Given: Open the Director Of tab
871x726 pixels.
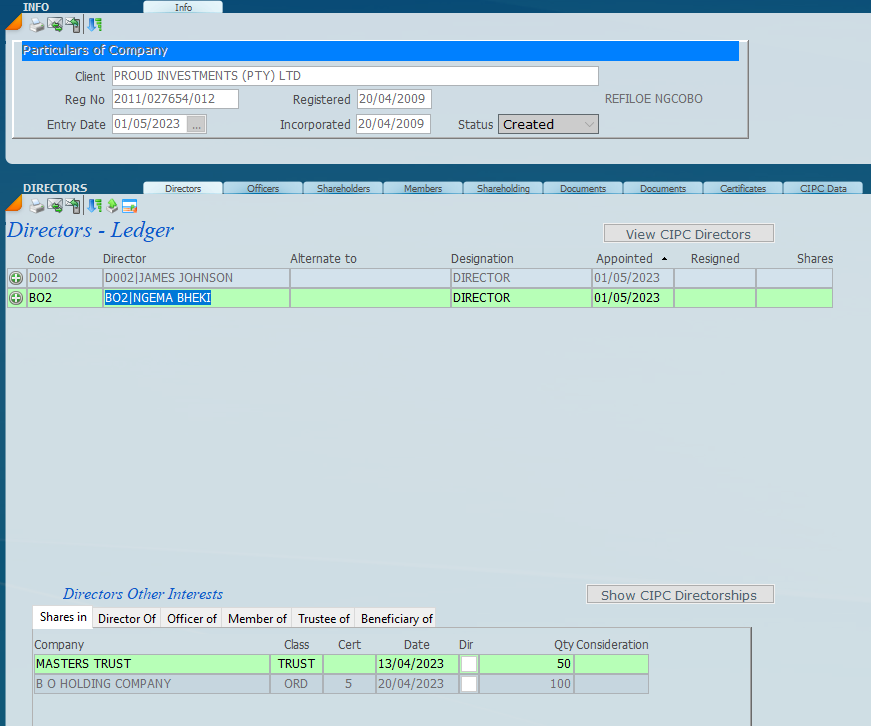Looking at the screenshot, I should tap(126, 619).
